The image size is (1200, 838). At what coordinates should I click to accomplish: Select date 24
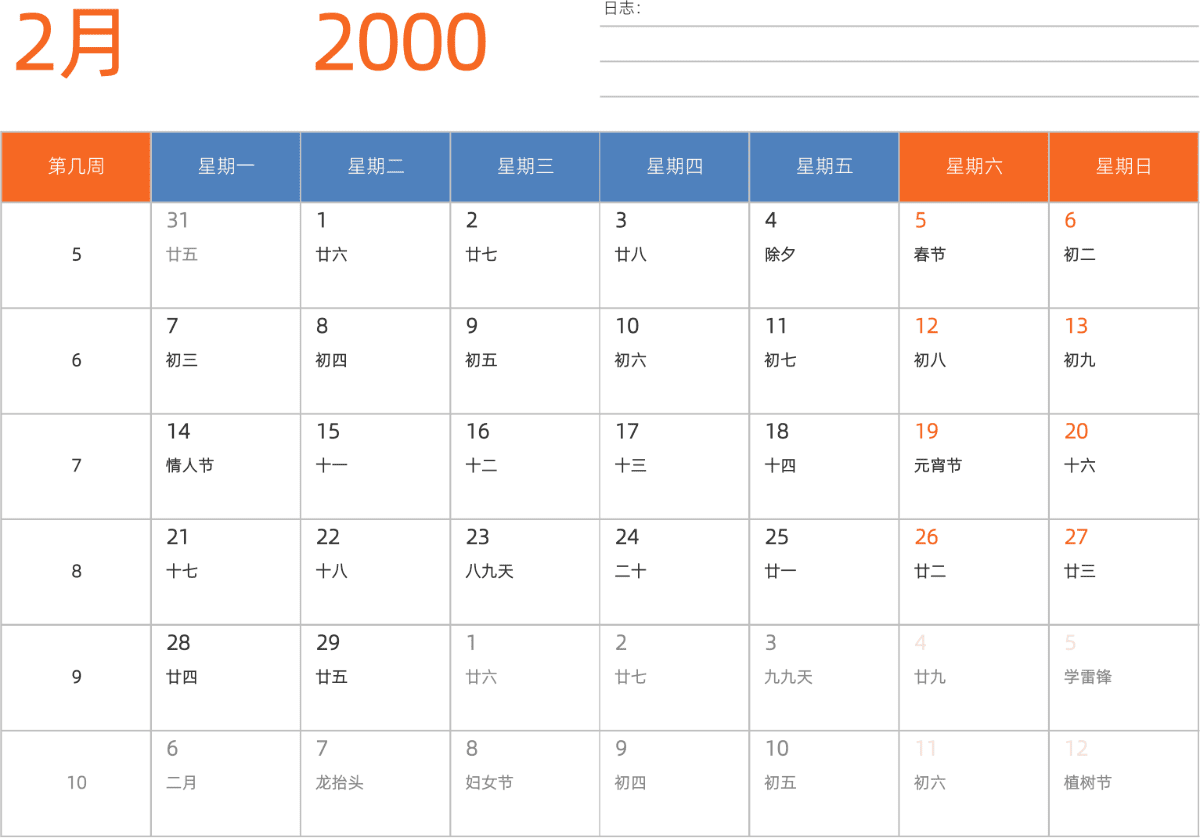[x=627, y=538]
